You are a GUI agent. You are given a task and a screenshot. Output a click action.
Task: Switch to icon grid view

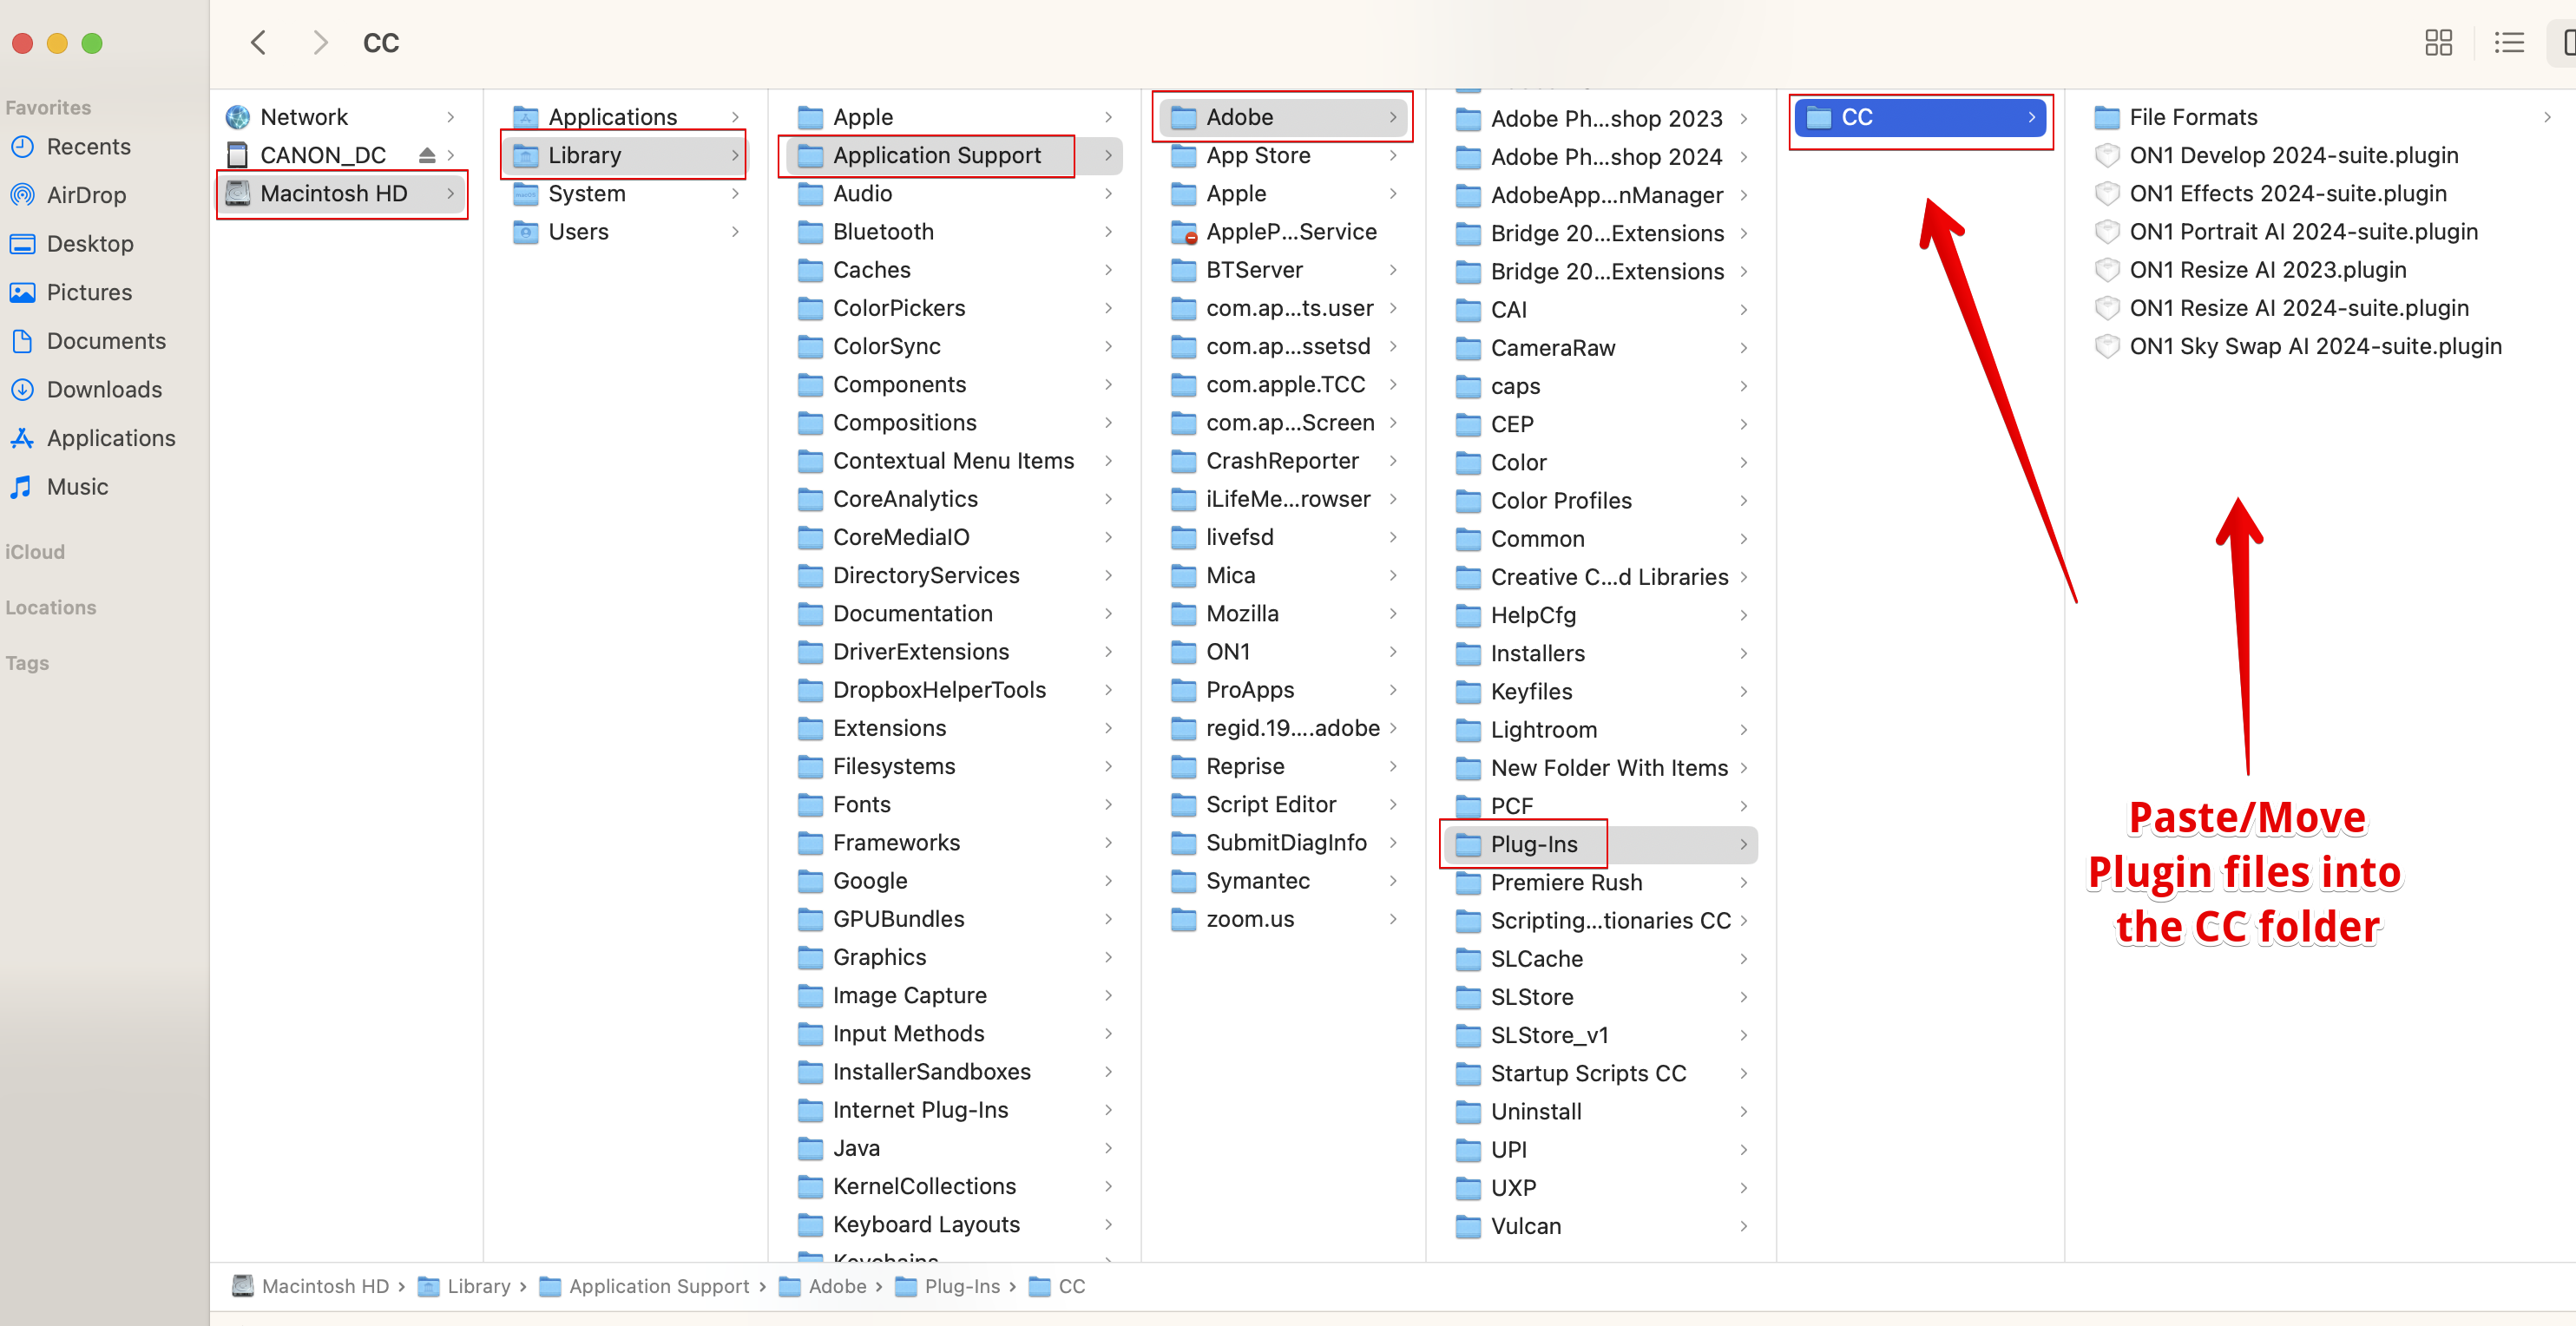(2438, 42)
